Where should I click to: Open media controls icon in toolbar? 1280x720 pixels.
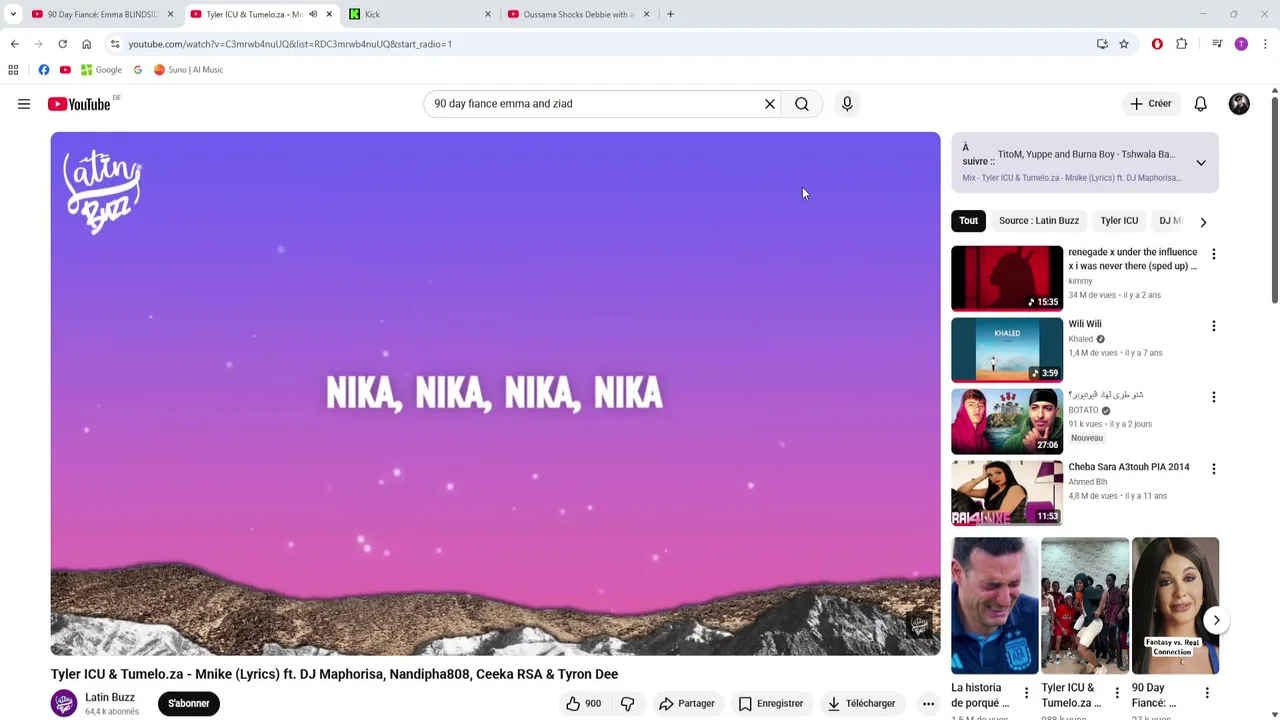coord(1217,44)
